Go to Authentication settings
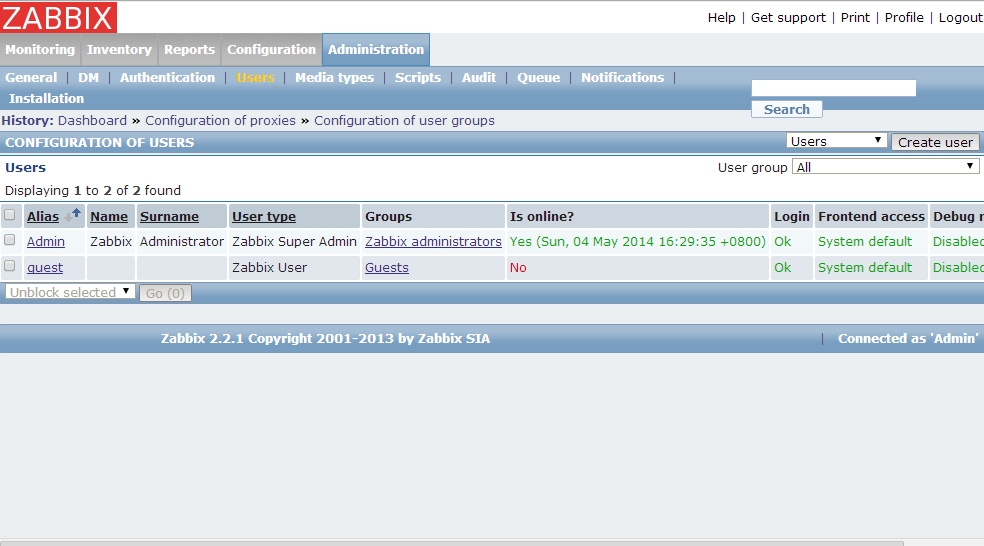The width and height of the screenshot is (984, 546). pyautogui.click(x=168, y=78)
